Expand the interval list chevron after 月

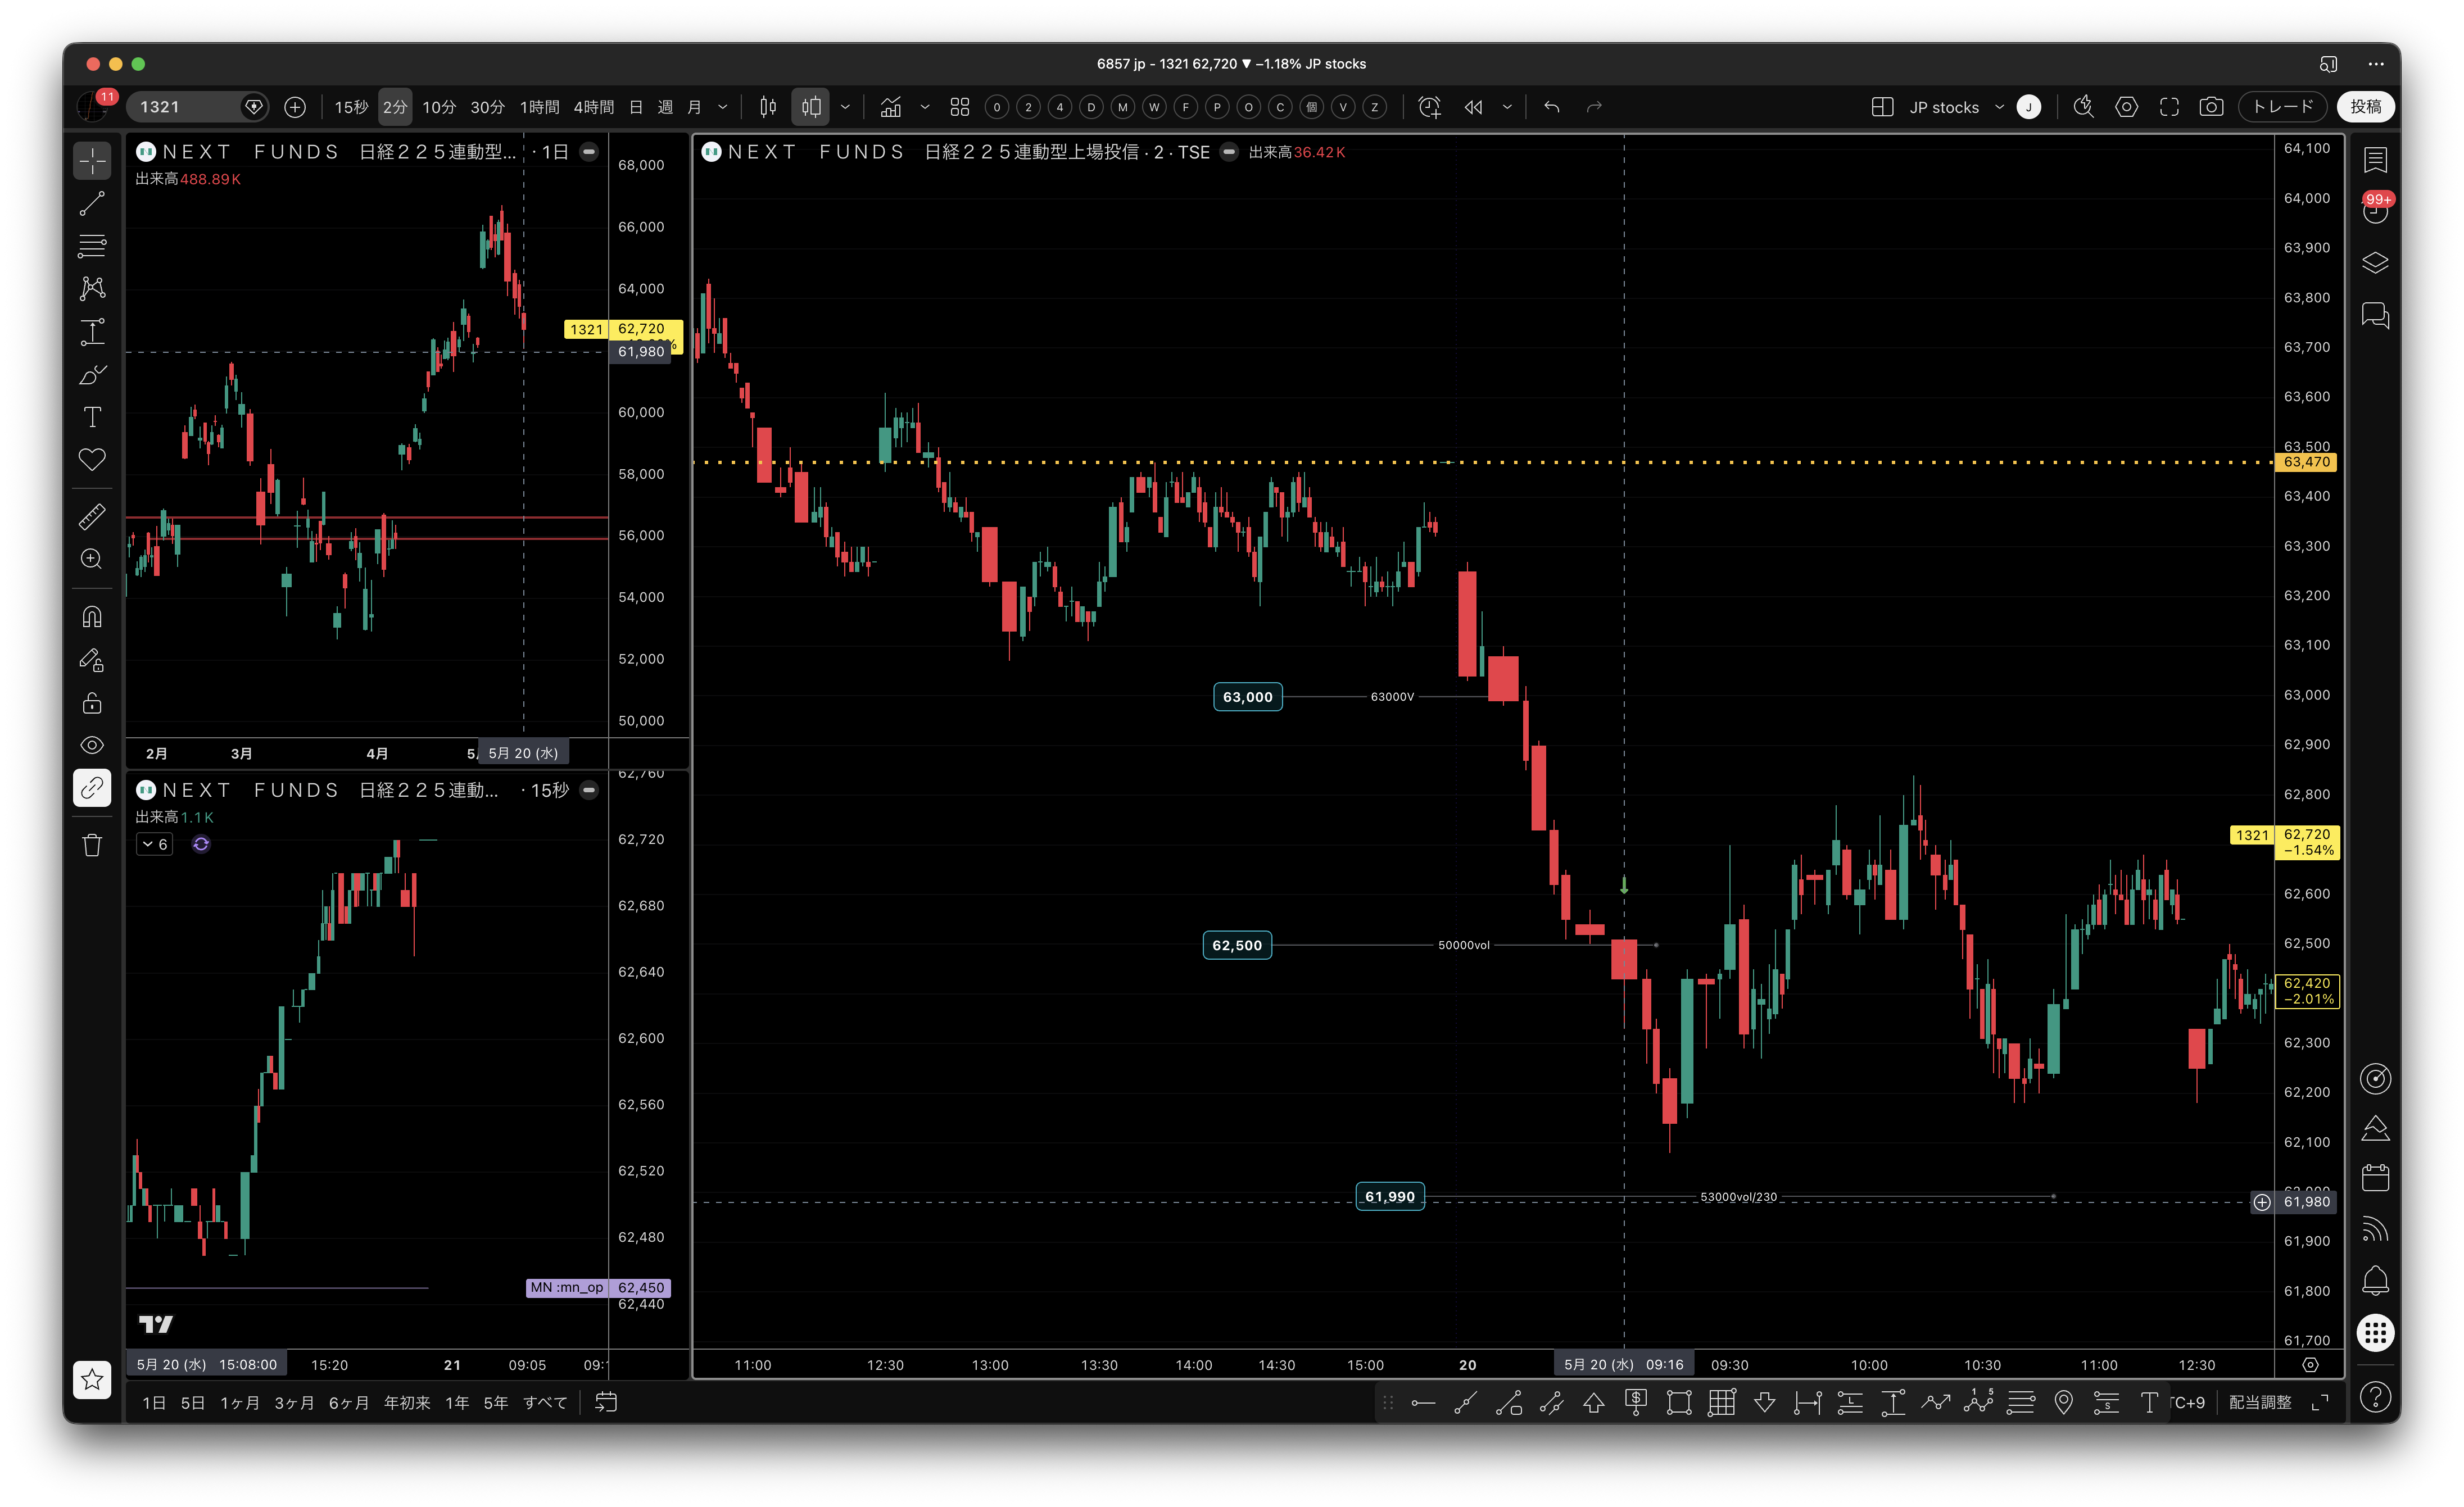723,107
